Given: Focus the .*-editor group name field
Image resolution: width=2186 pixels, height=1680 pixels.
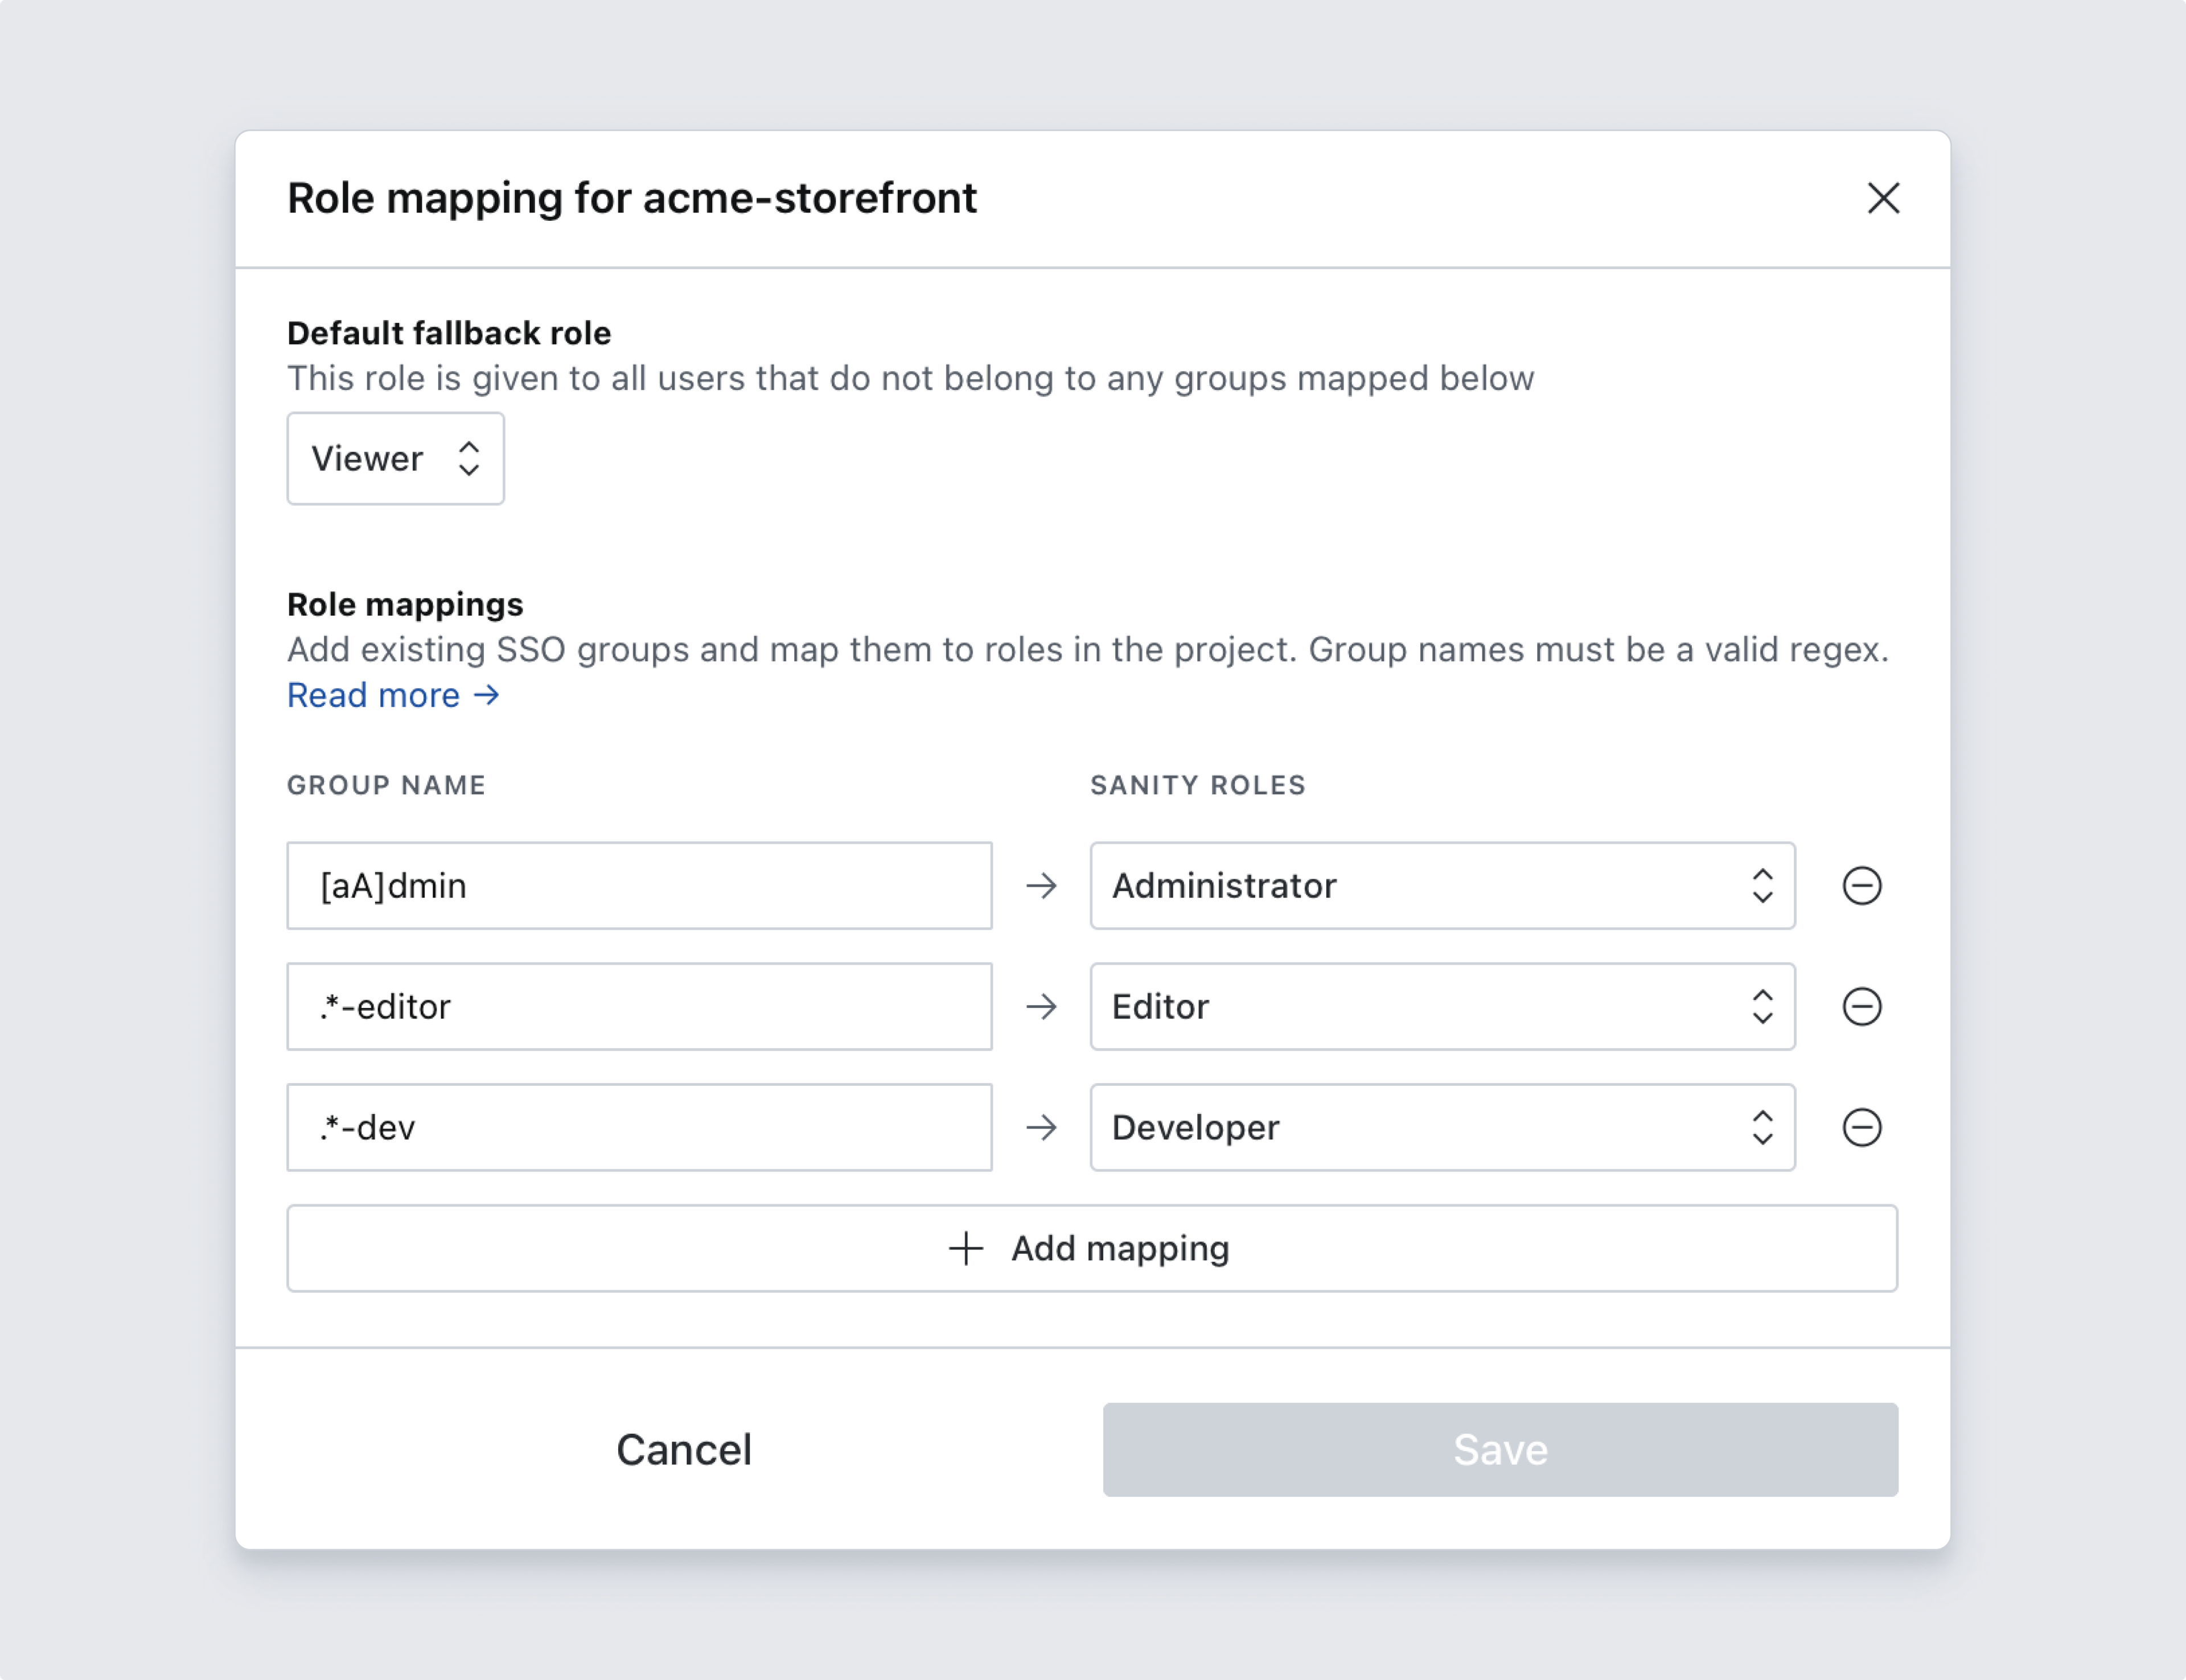Looking at the screenshot, I should coord(639,1007).
